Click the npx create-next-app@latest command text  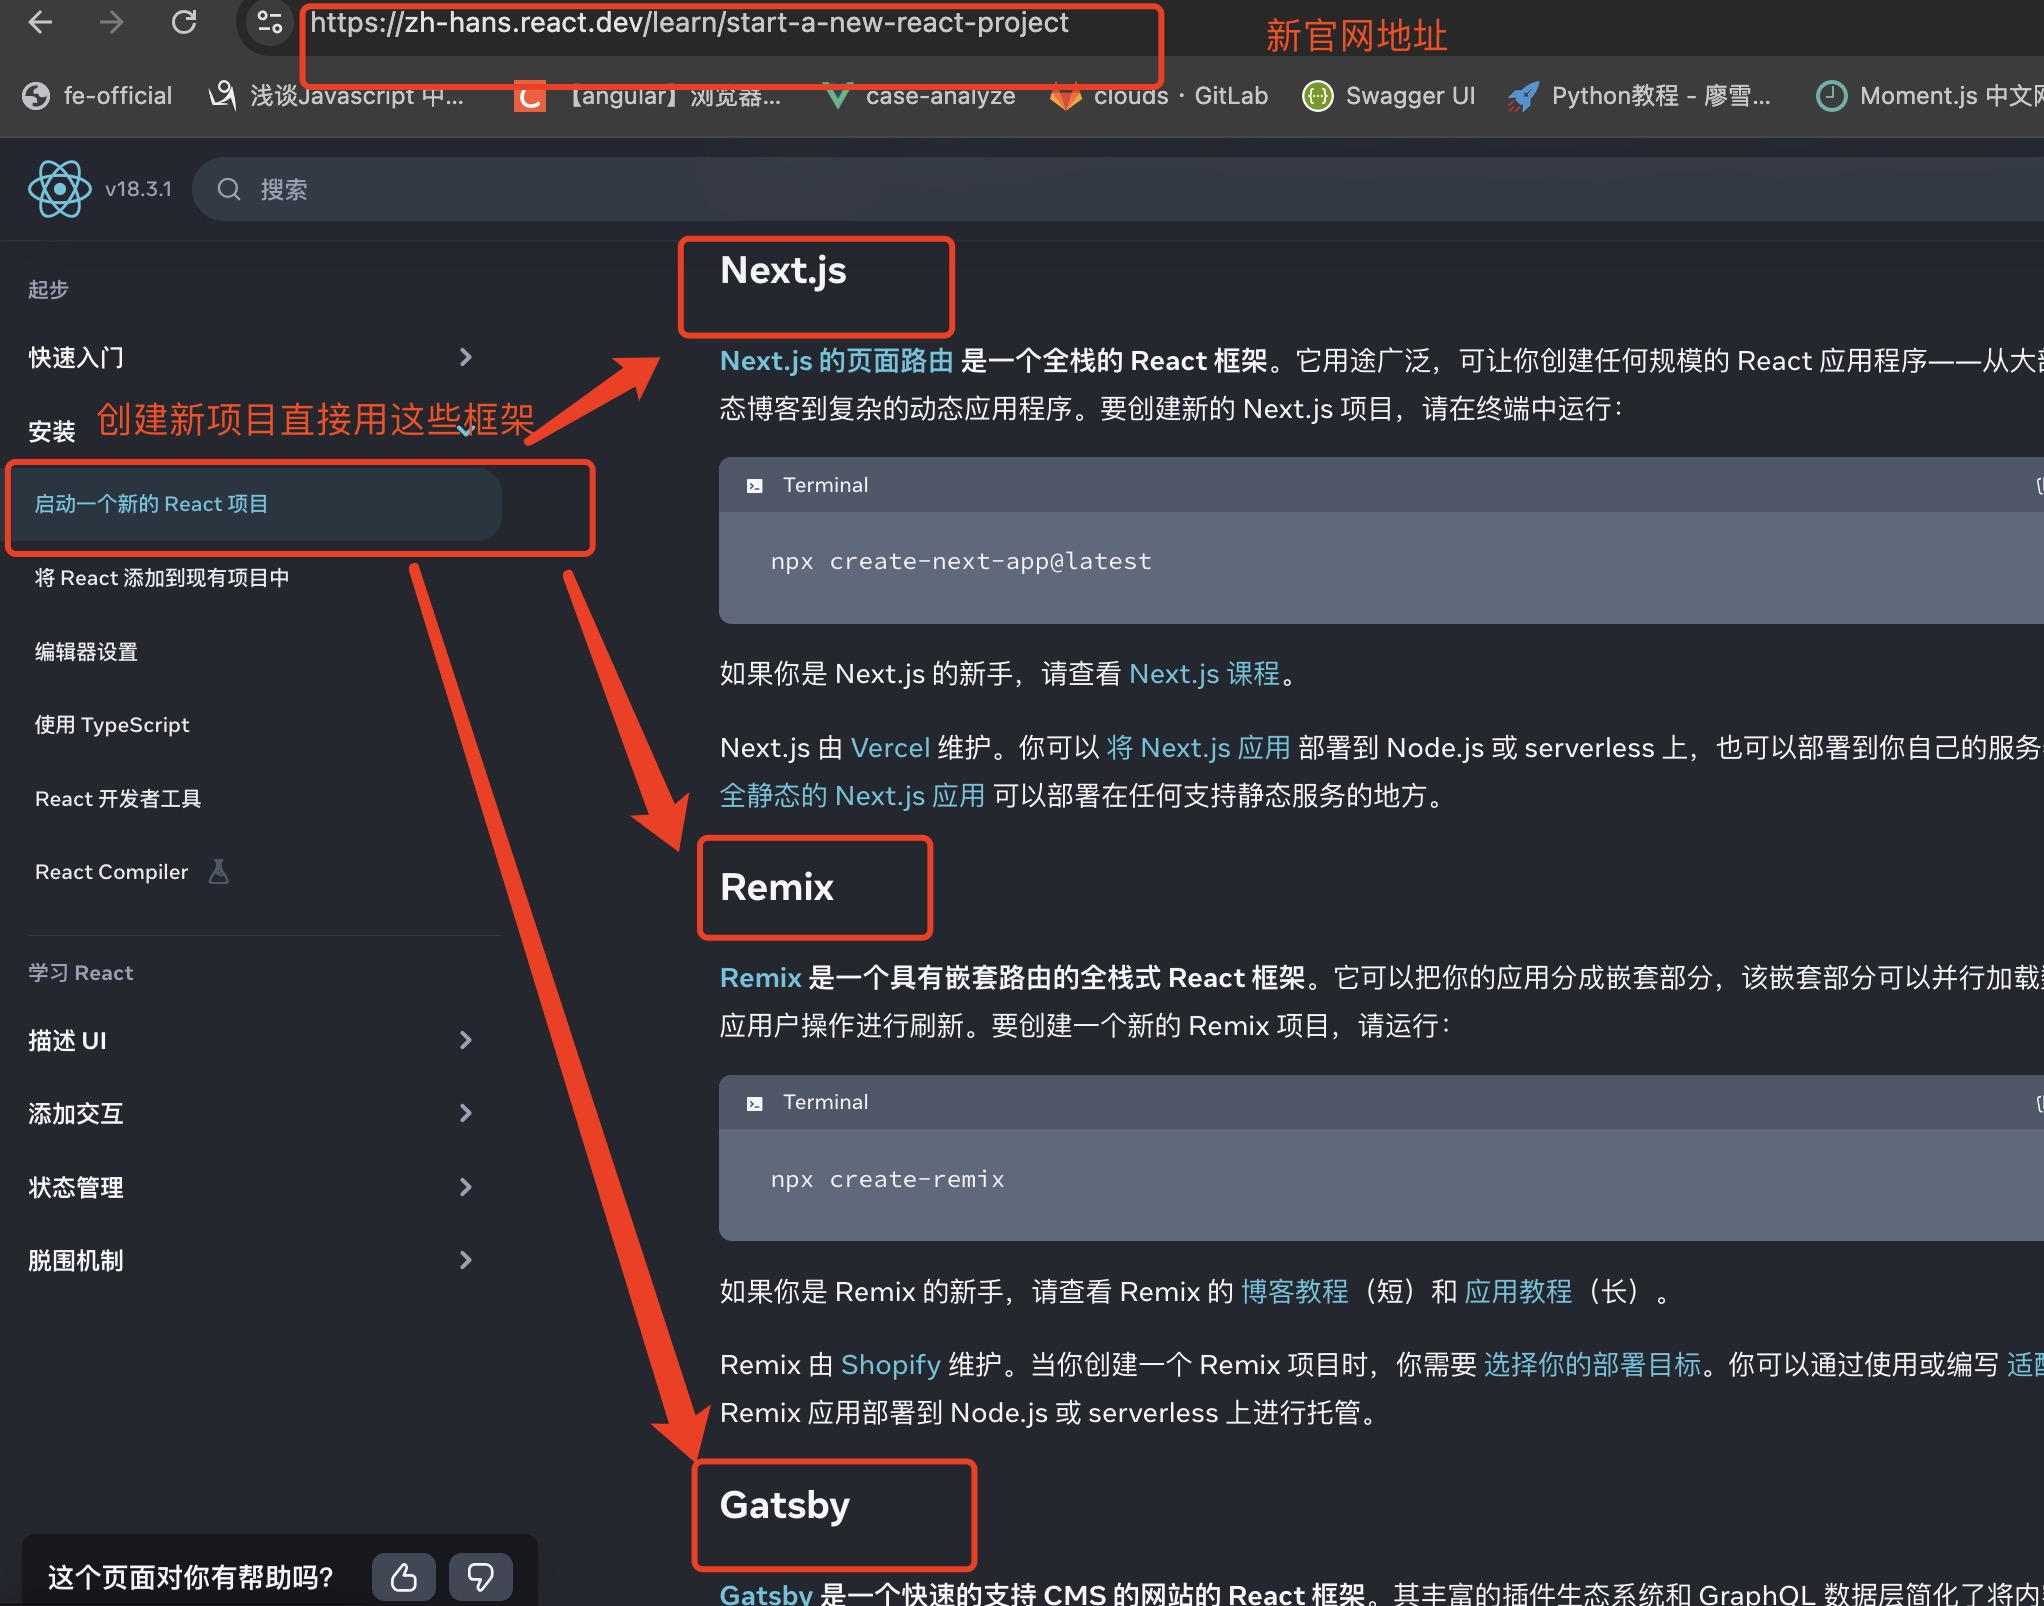961,562
